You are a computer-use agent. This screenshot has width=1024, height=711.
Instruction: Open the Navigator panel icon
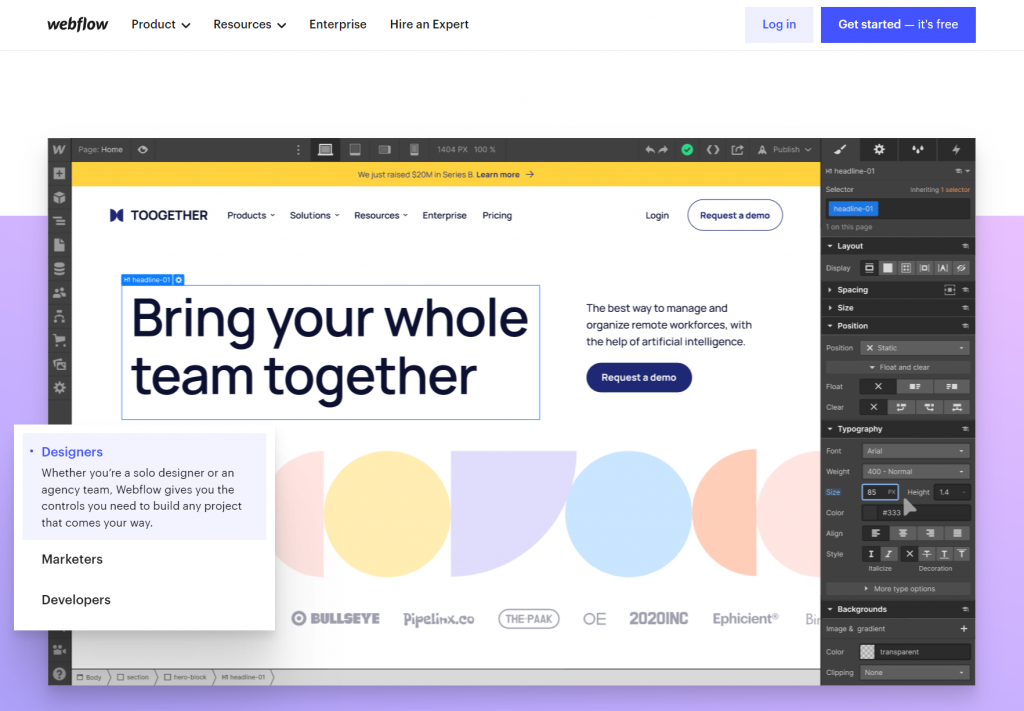click(59, 221)
